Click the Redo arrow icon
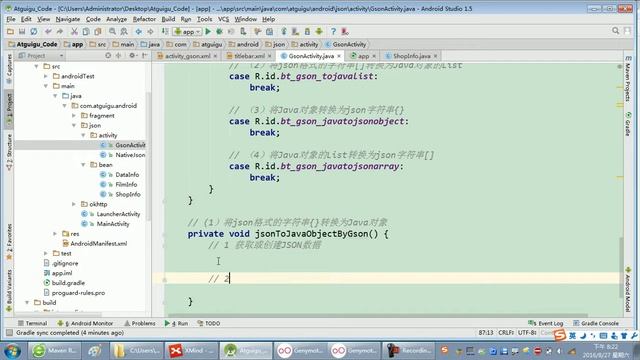640x360 pixels. (x=60, y=31)
